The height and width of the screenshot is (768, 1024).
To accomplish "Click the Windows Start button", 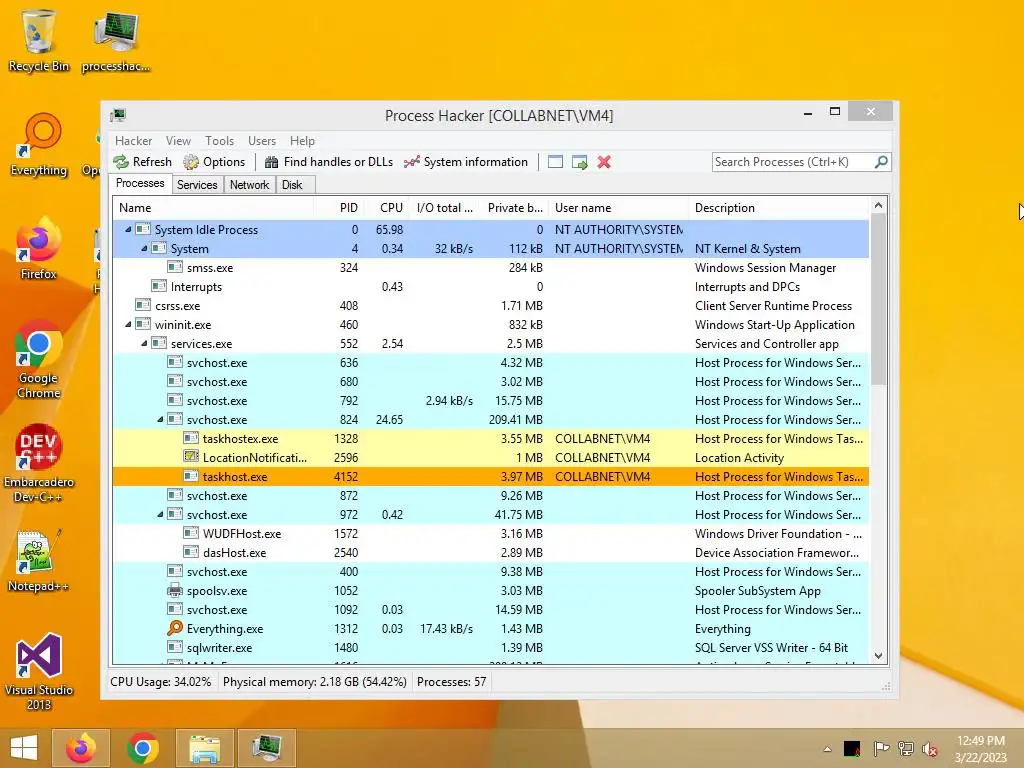I will point(24,748).
